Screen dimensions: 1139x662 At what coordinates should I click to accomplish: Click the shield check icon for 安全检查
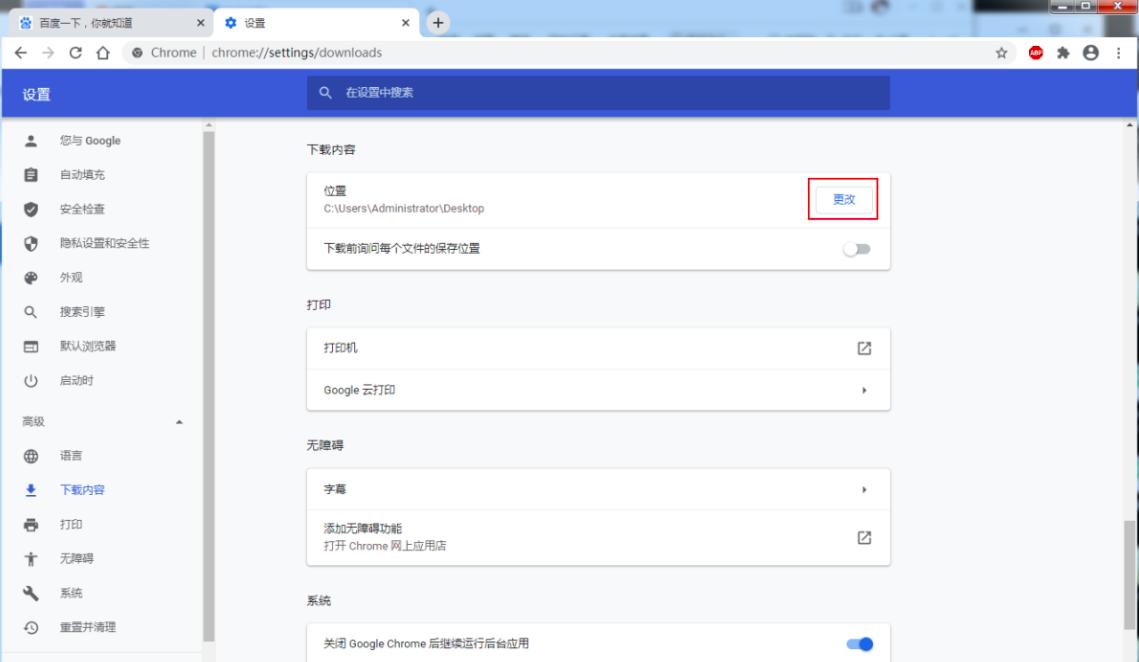(x=31, y=209)
